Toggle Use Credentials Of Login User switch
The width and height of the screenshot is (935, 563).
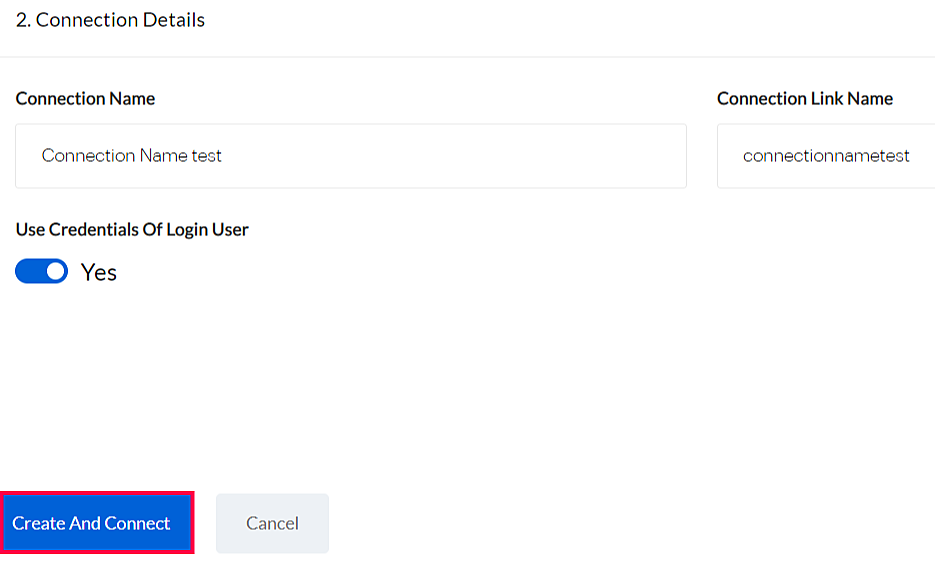(x=41, y=271)
